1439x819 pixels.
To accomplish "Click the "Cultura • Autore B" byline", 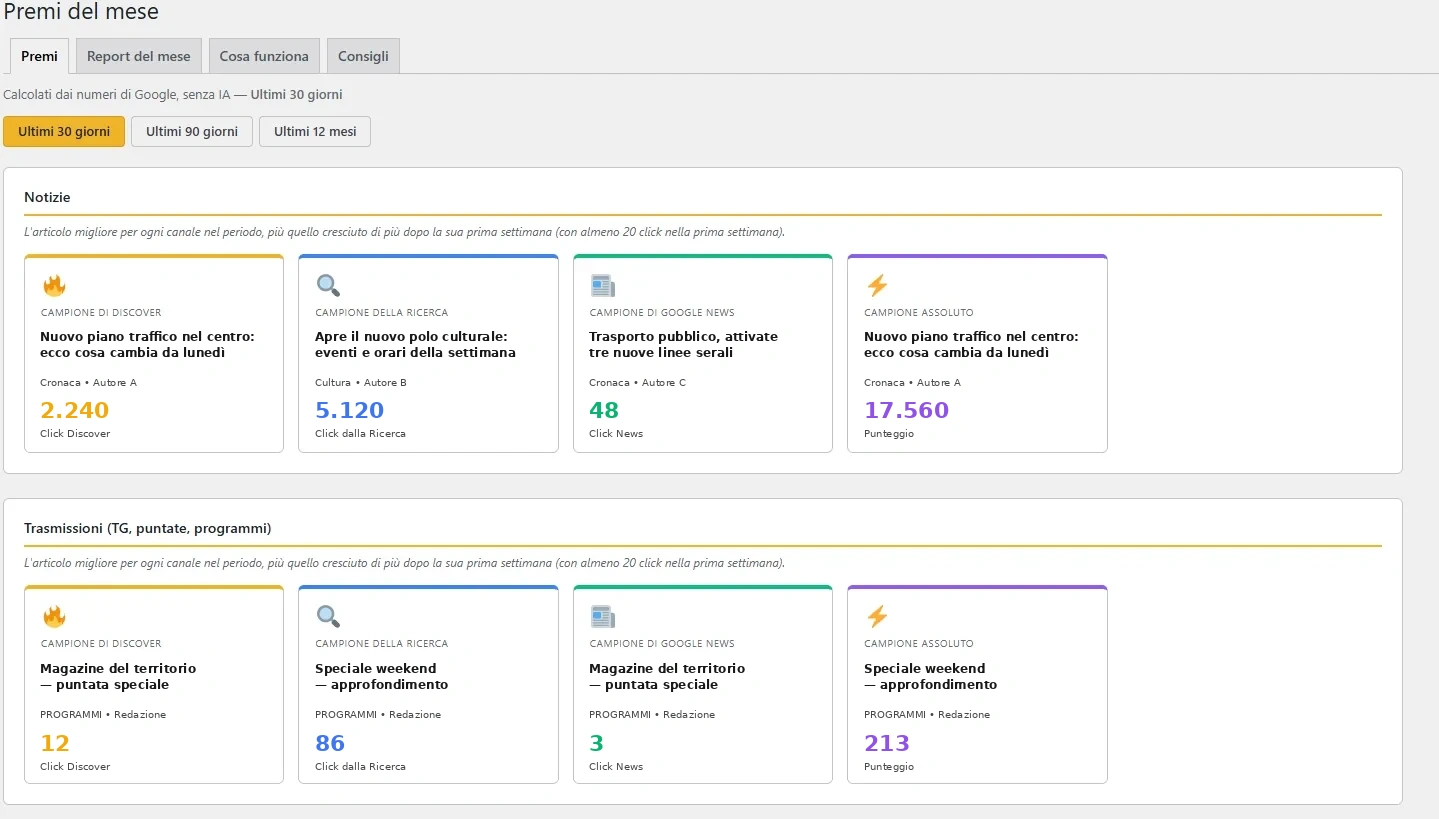I will 361,383.
